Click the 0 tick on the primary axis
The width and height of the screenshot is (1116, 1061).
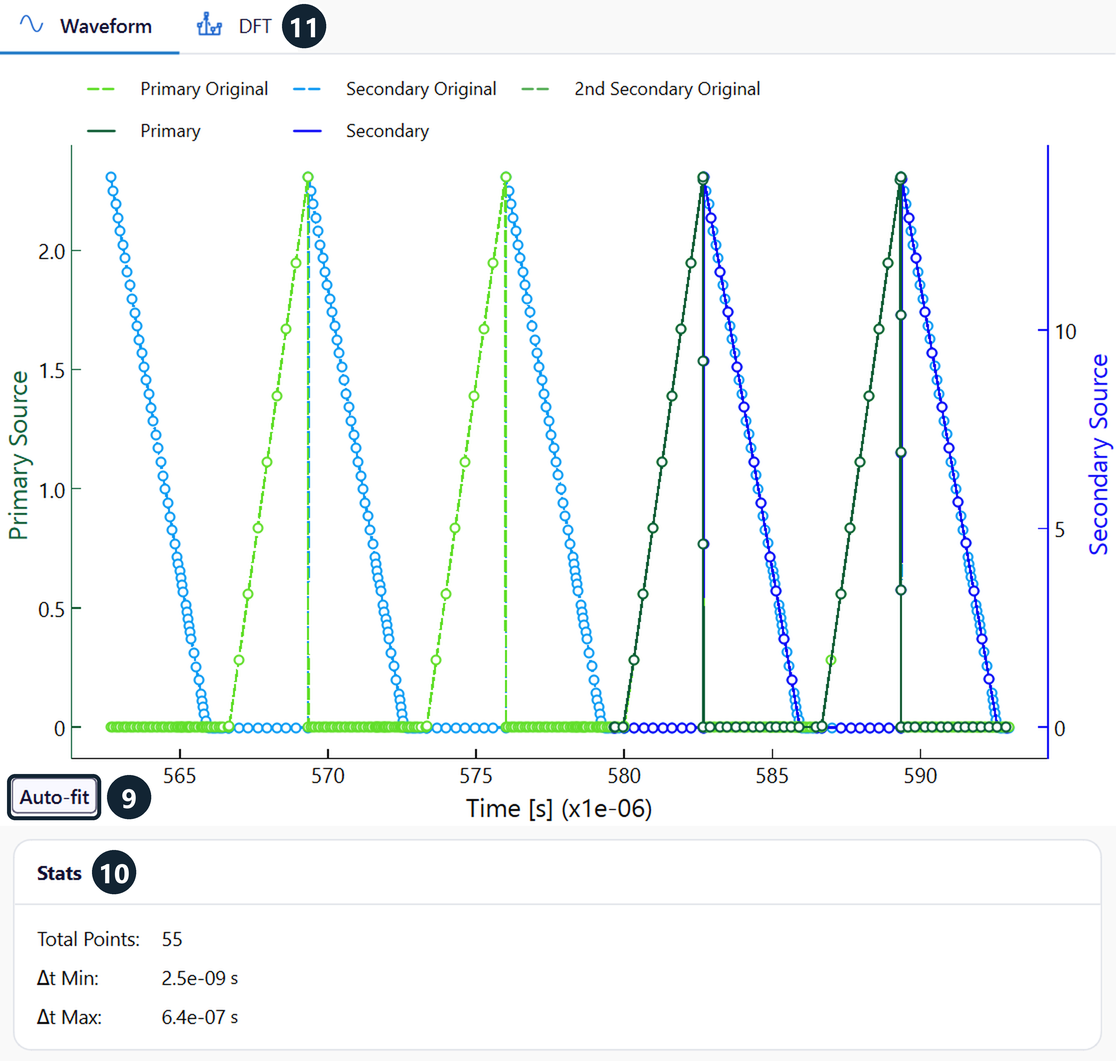59,729
